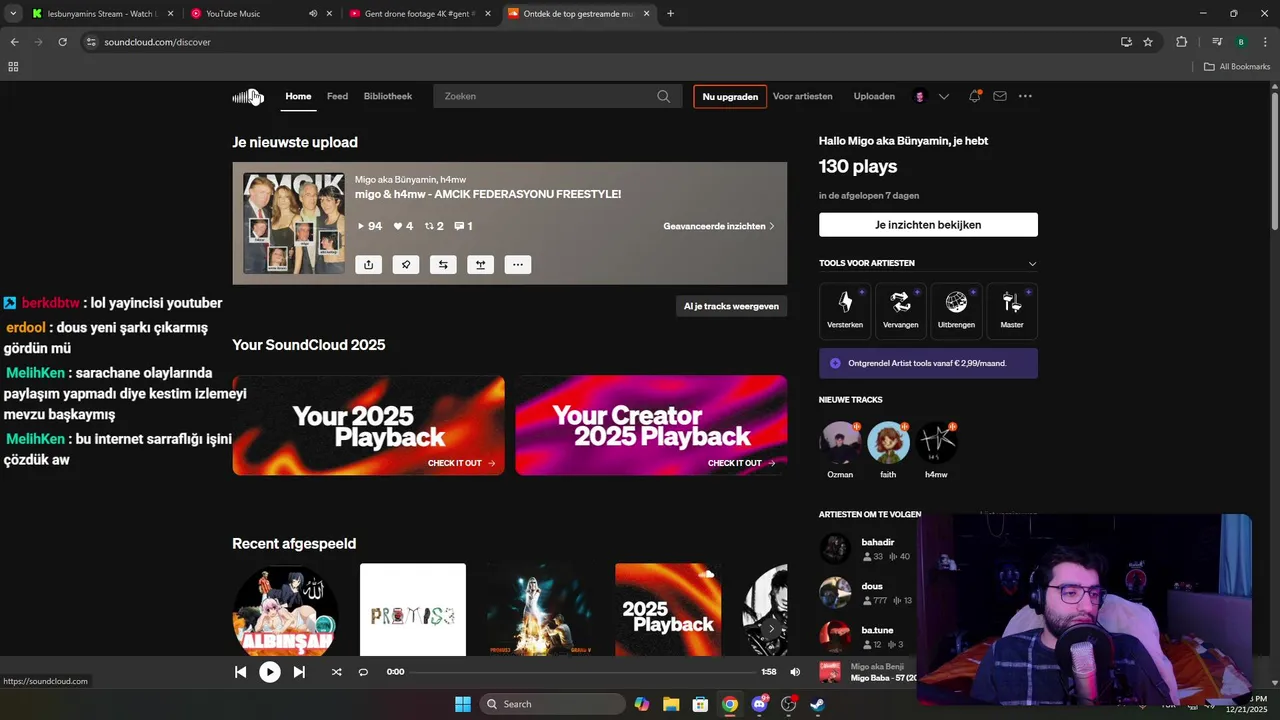Viewport: 1280px width, 720px height.
Task: Click the address bar URL
Action: (157, 42)
